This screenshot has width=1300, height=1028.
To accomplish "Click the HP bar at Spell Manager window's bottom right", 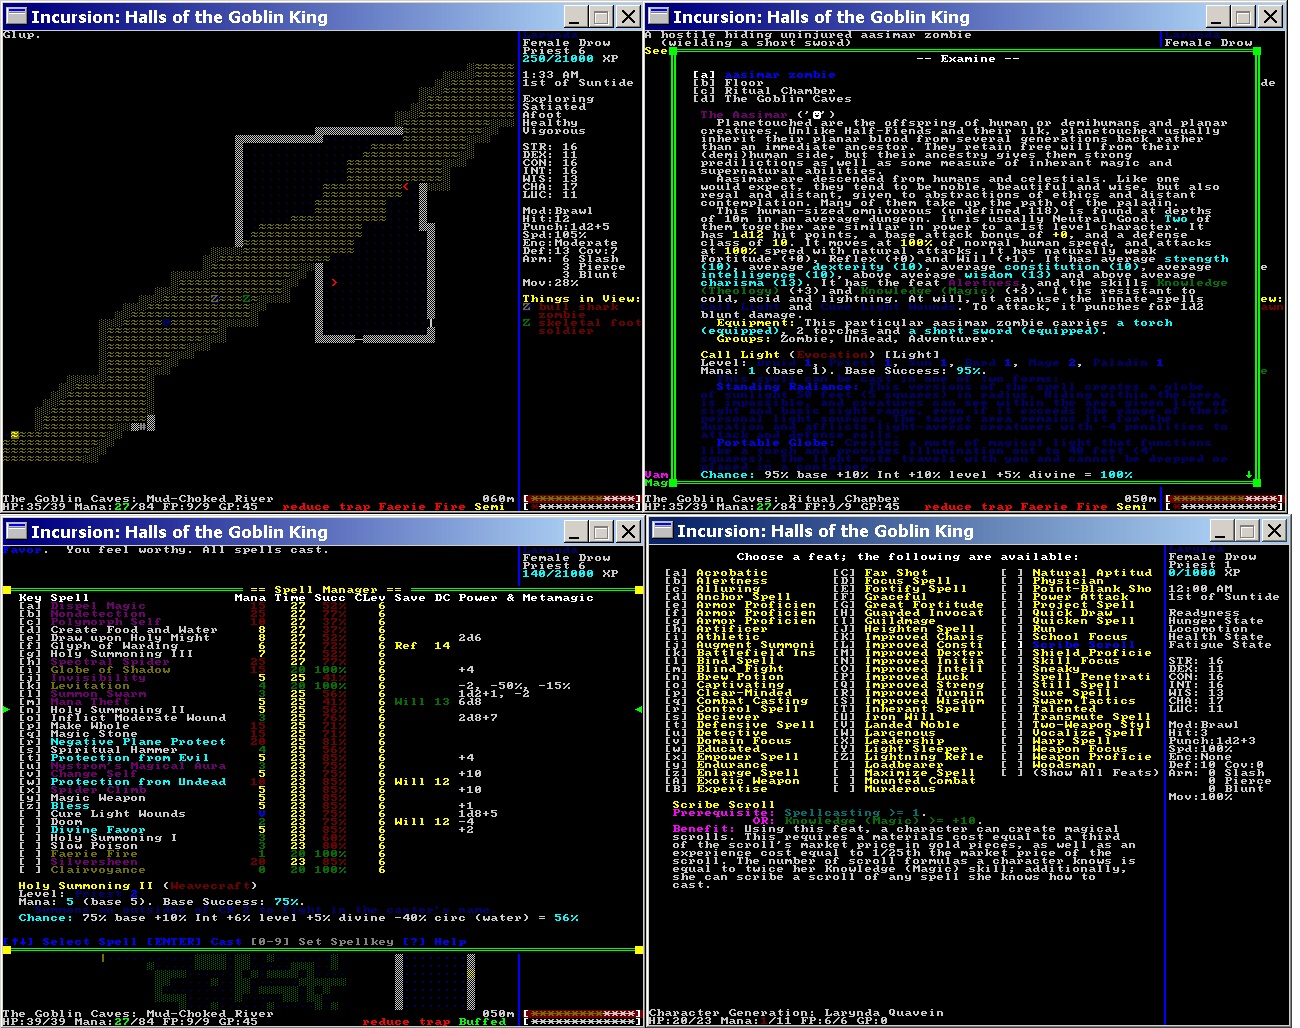I will click(x=581, y=1013).
